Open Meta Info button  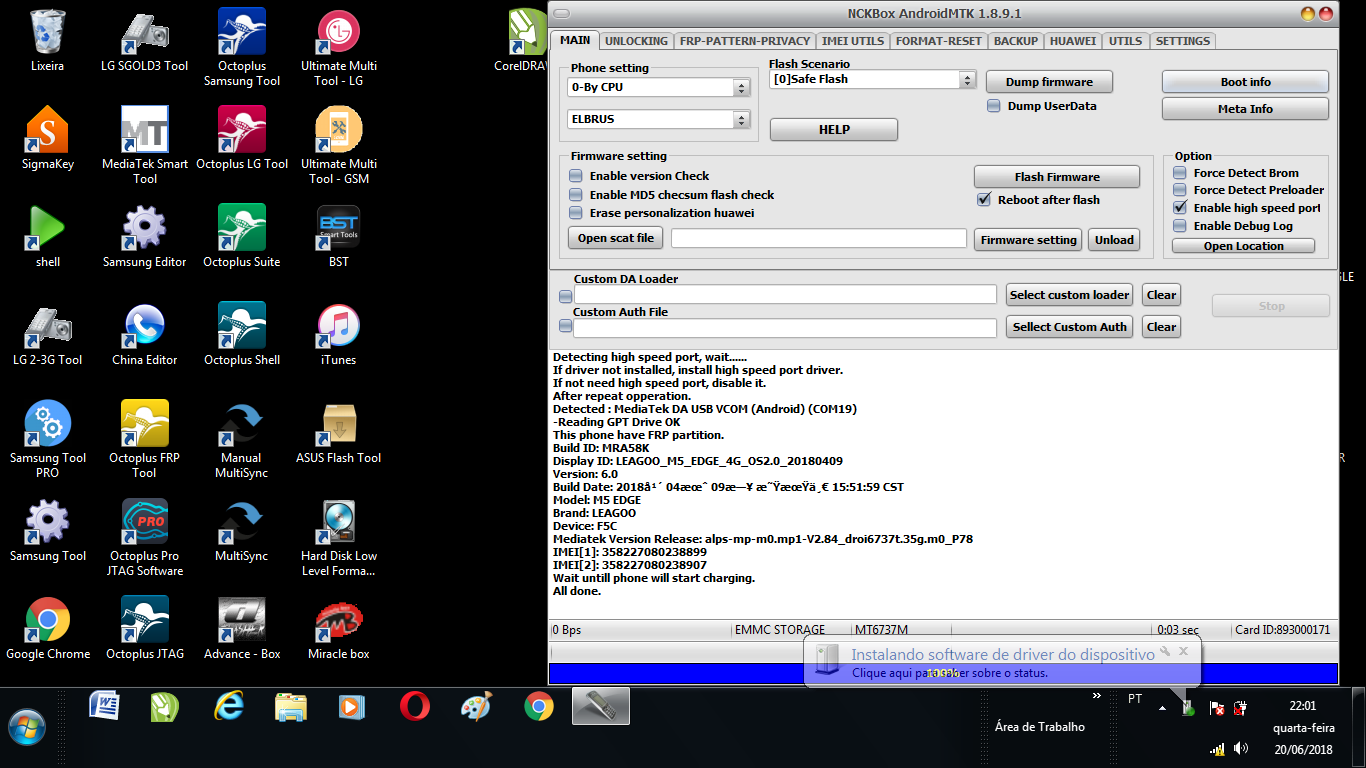[1245, 109]
